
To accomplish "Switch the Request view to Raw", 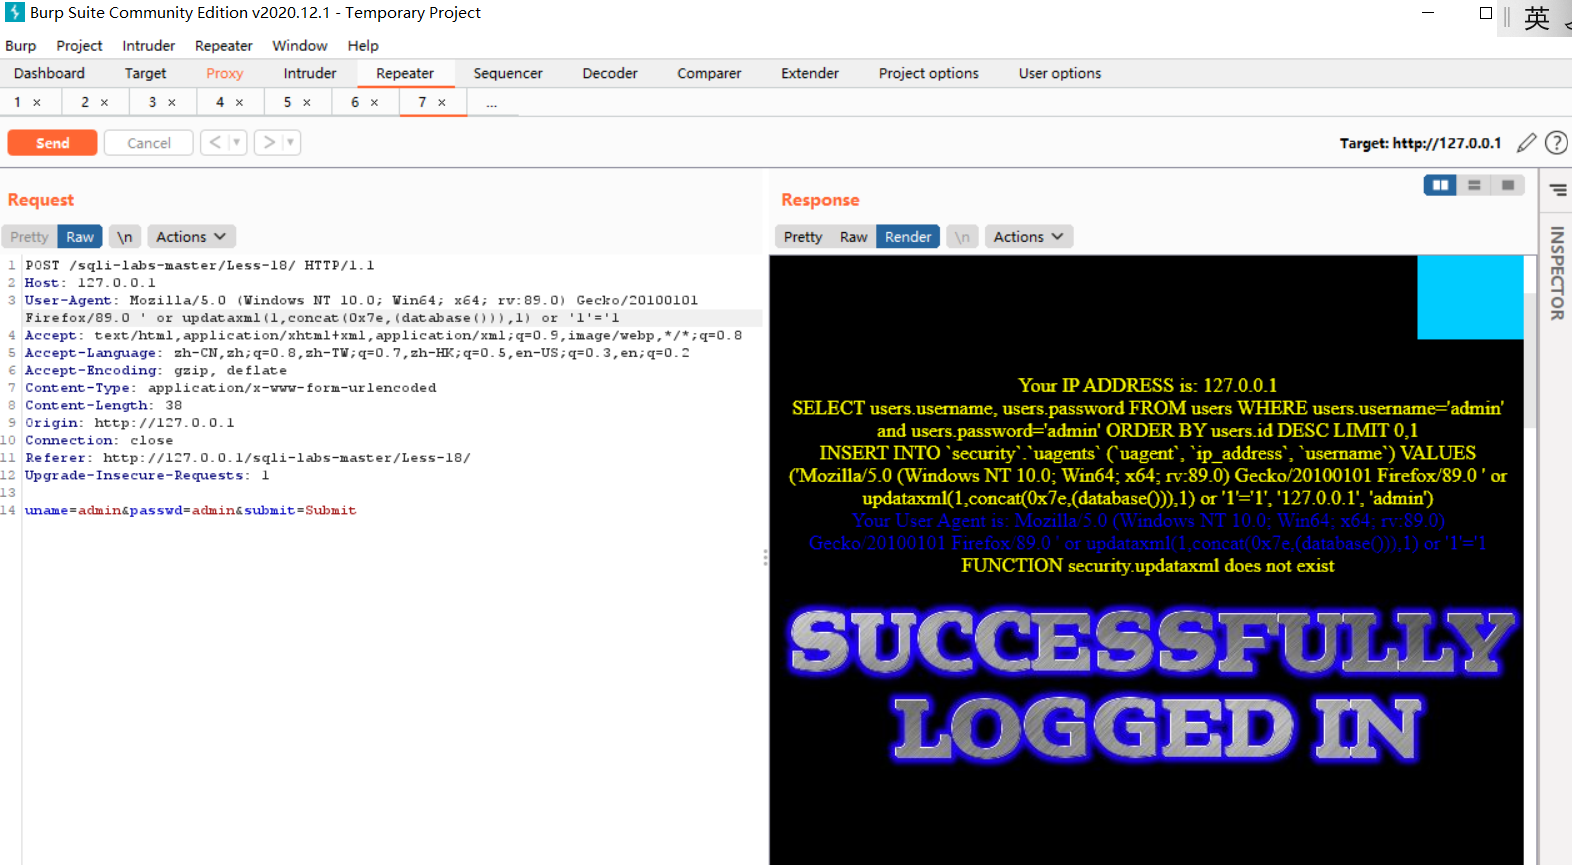I will pos(80,237).
